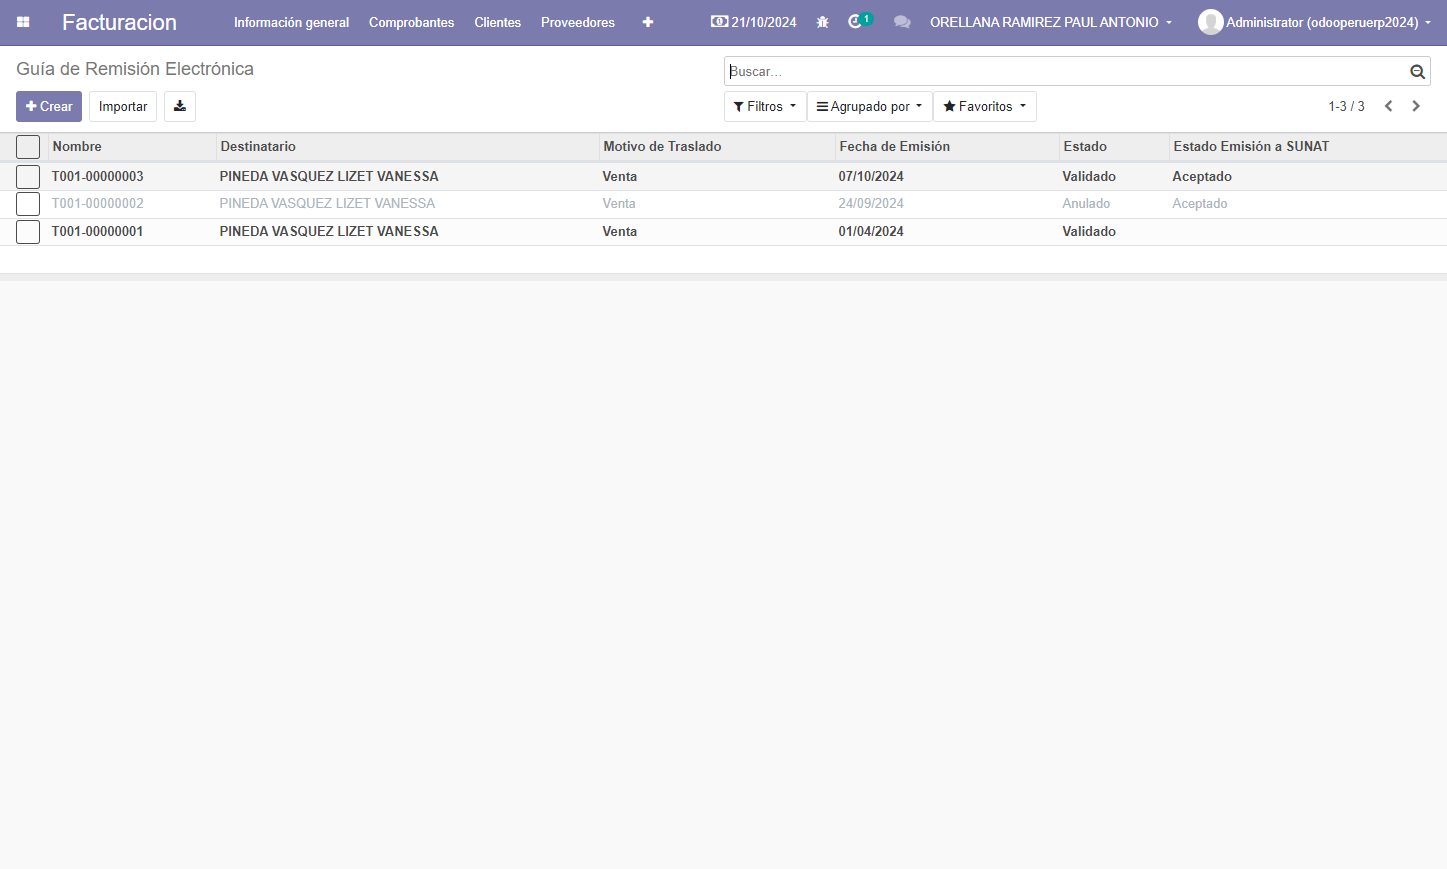
Task: Click the bug debug icon
Action: click(x=822, y=22)
